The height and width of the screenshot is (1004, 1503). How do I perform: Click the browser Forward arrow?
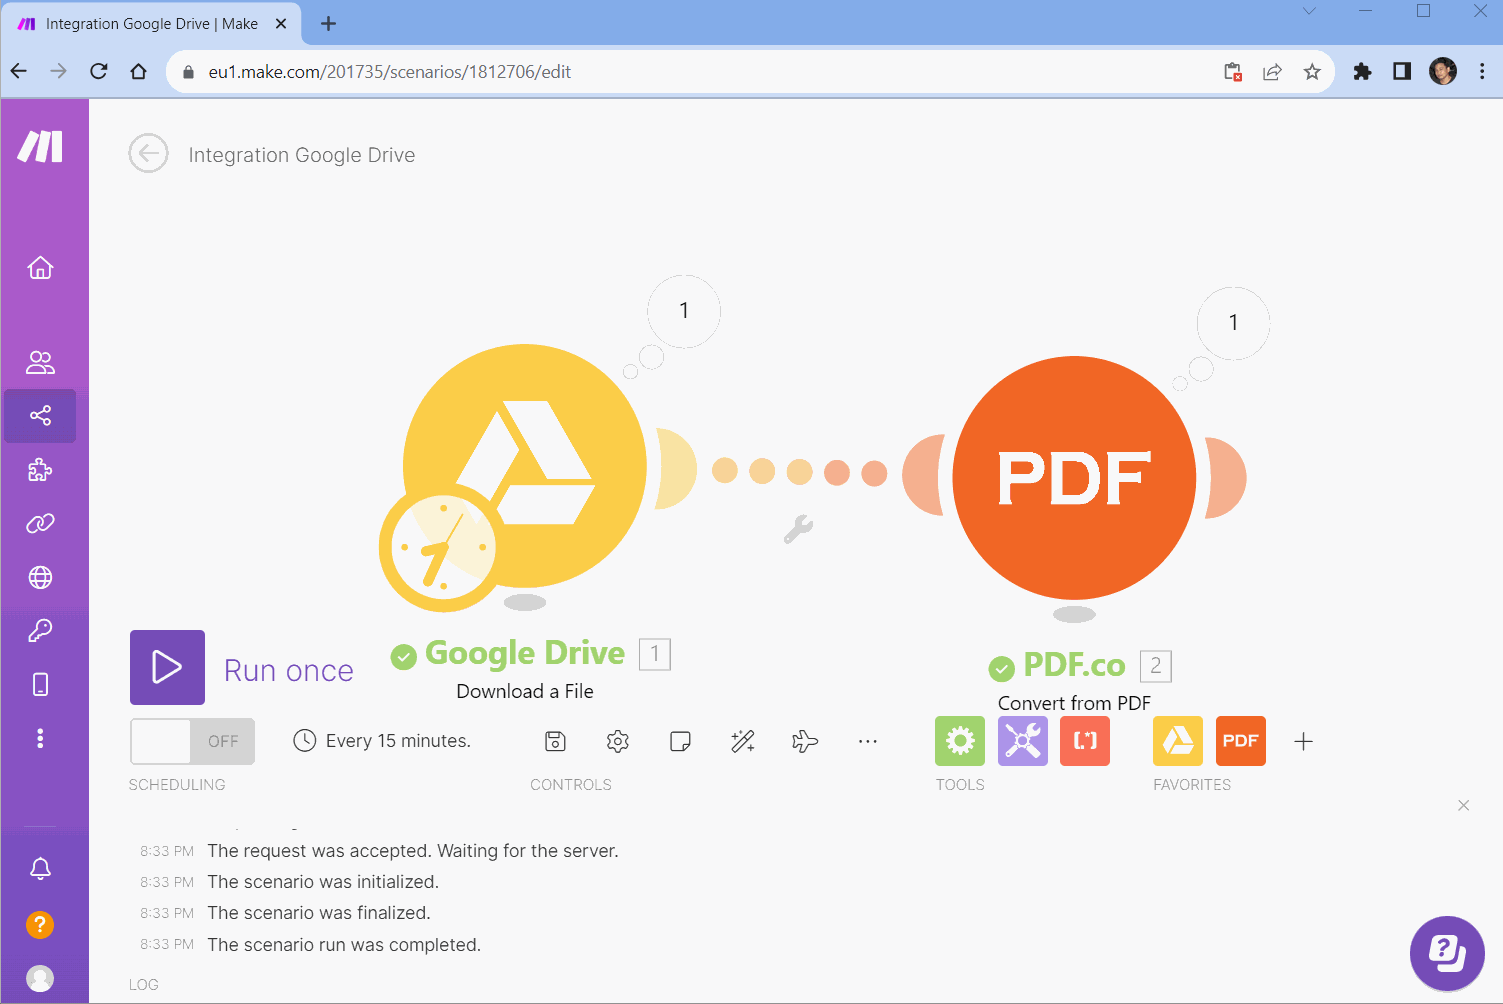click(x=59, y=71)
